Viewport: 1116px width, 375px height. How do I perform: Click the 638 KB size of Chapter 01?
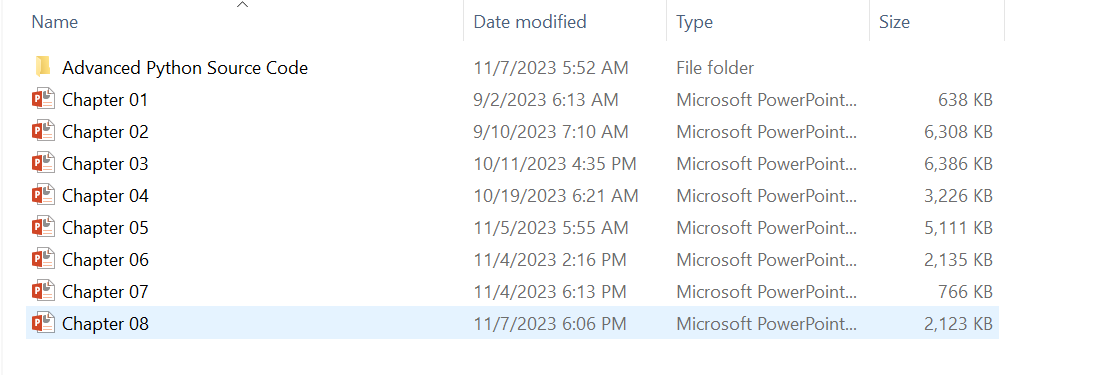click(x=966, y=100)
